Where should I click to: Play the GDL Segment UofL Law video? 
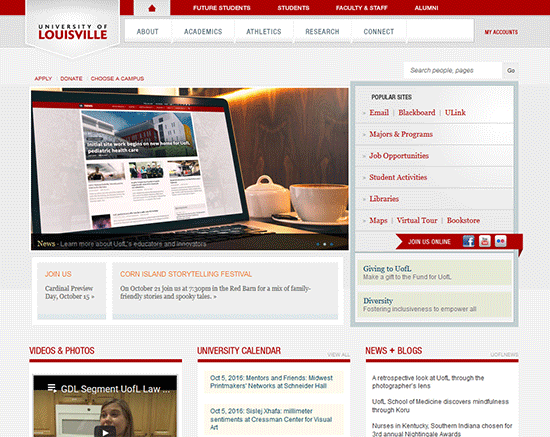(105, 432)
